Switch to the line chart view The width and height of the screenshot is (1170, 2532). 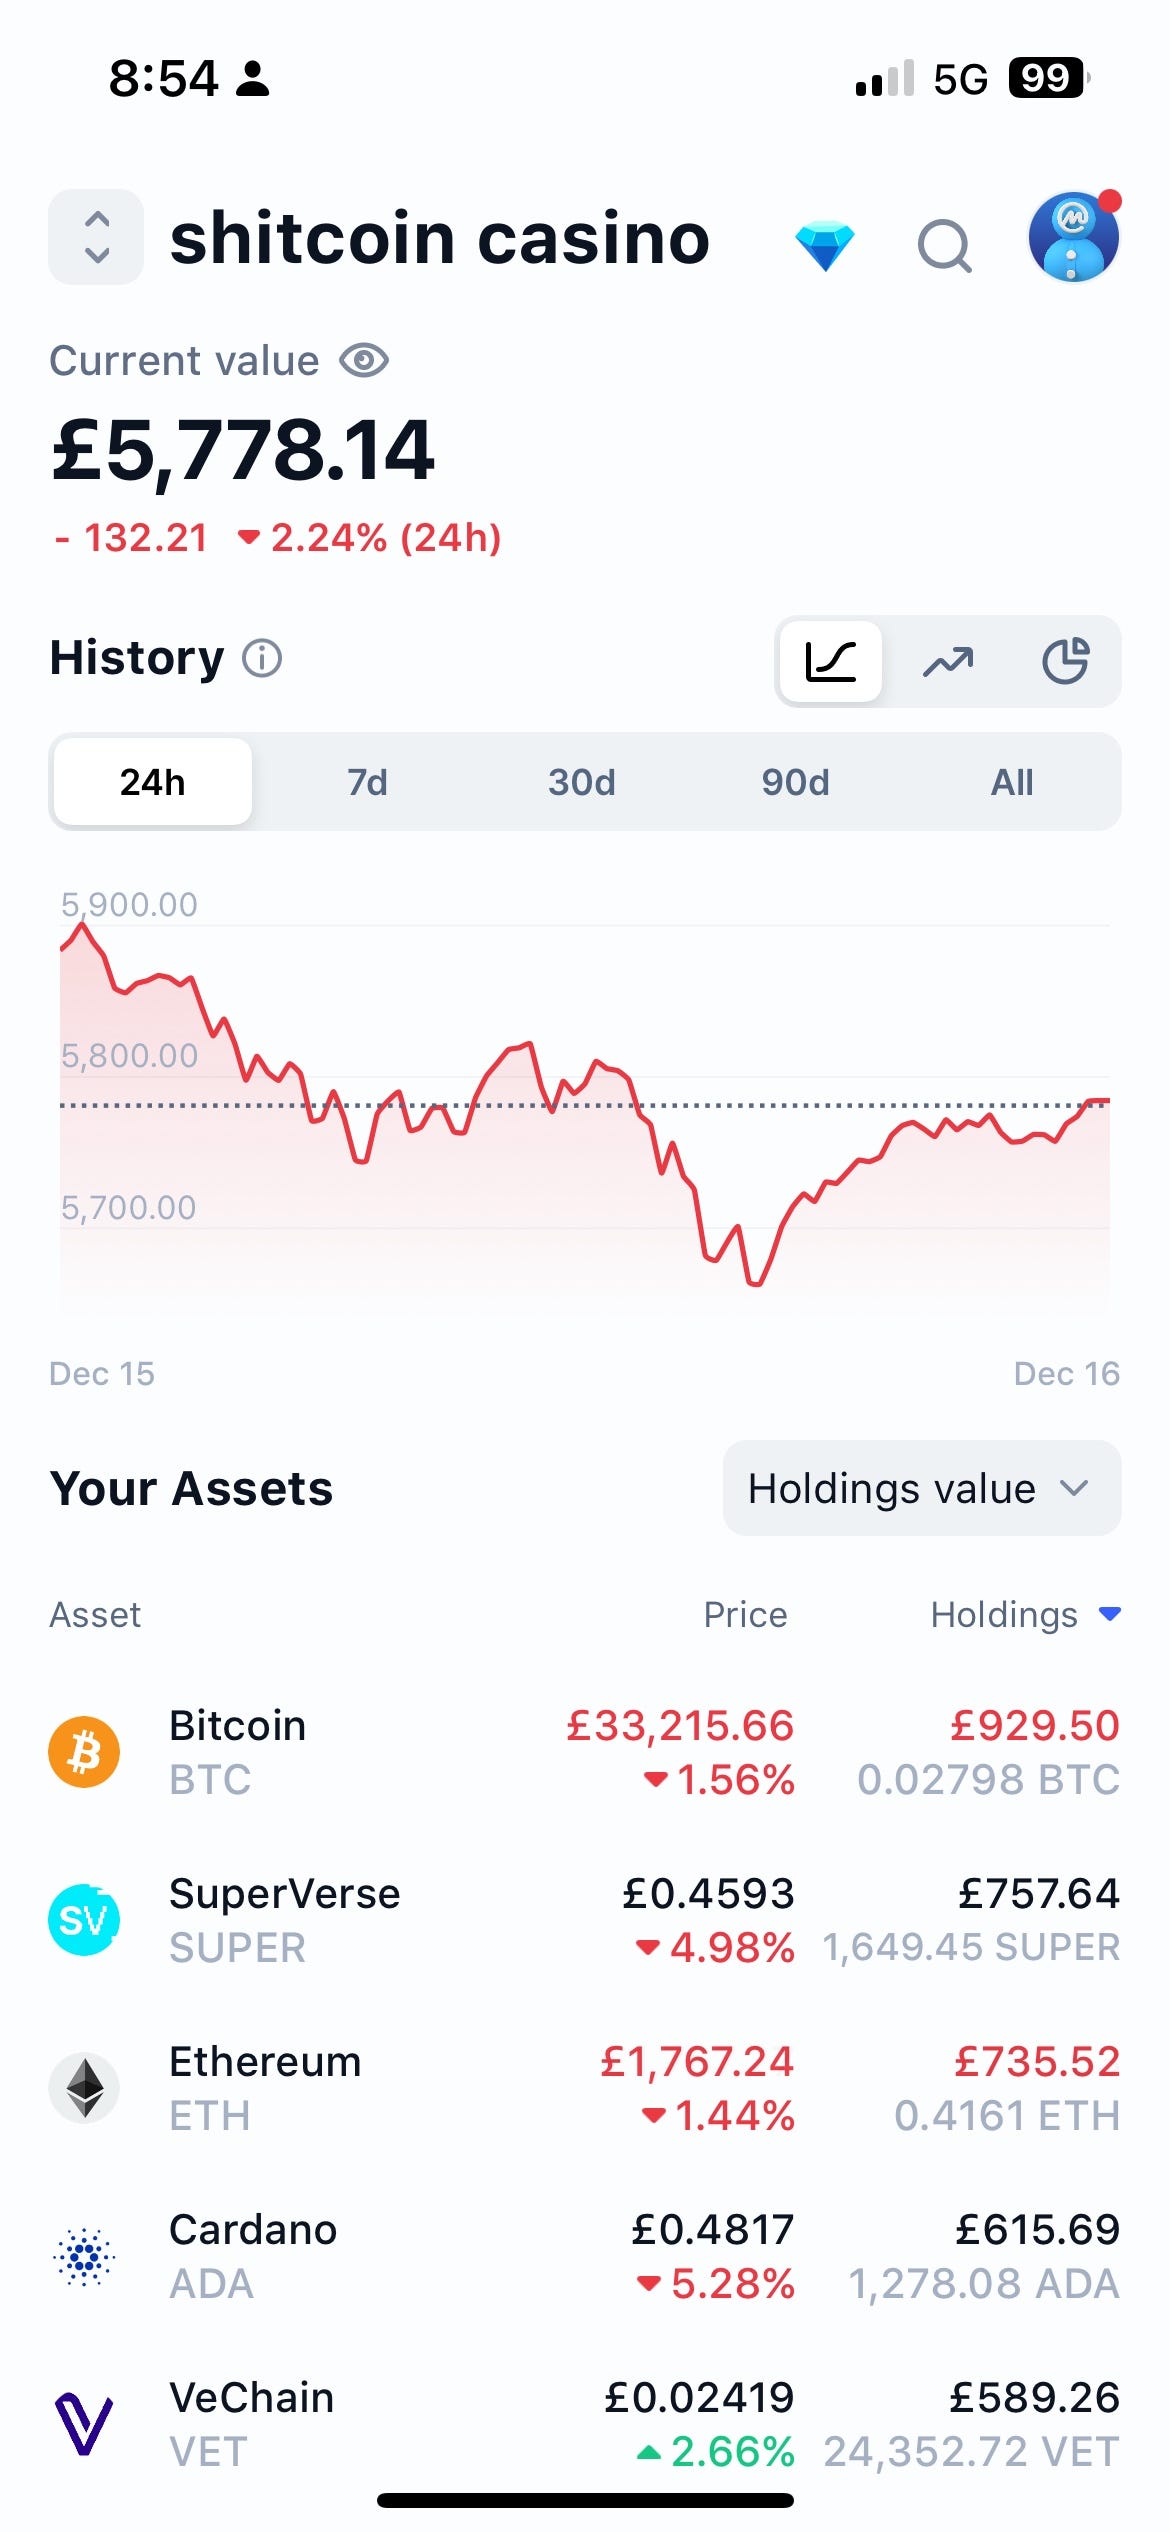pos(830,661)
